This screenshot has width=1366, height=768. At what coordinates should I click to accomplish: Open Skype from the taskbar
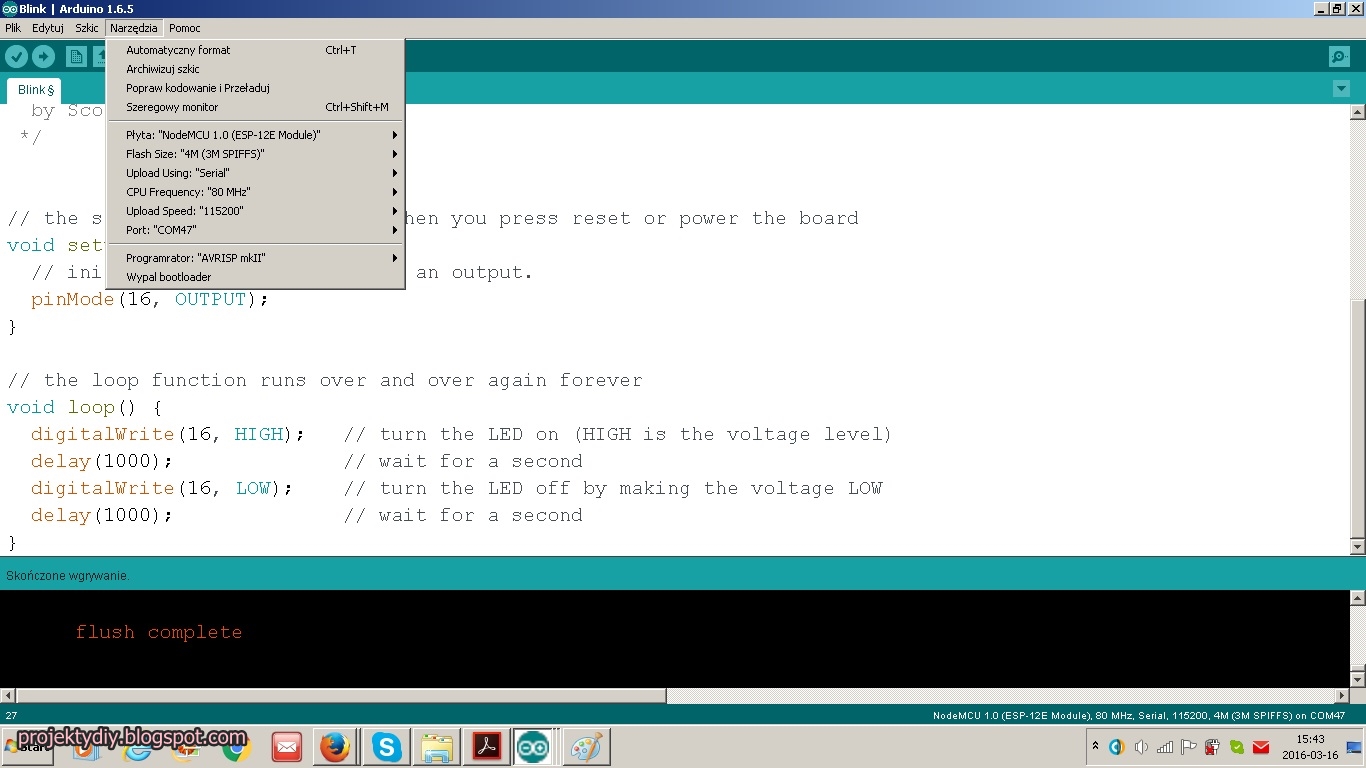tap(386, 747)
